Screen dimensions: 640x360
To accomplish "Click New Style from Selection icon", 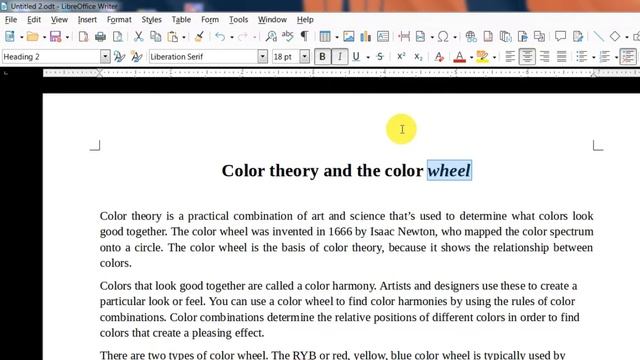I will [x=136, y=57].
